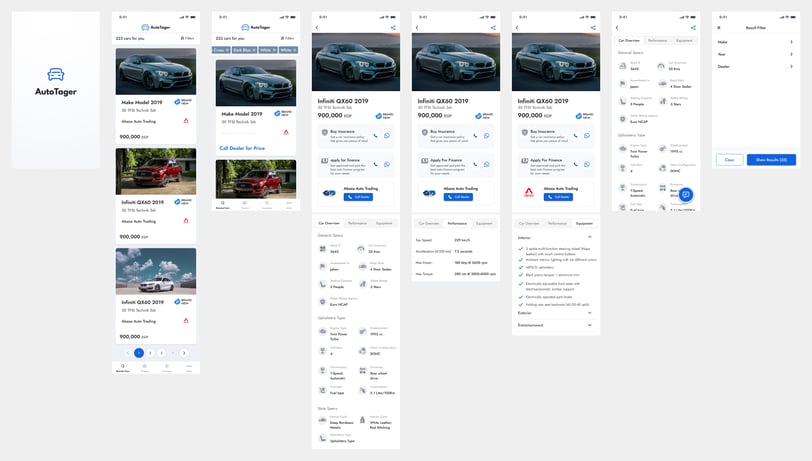Click Call Dealer button on Performance screen
The image size is (812, 461).
coord(458,197)
